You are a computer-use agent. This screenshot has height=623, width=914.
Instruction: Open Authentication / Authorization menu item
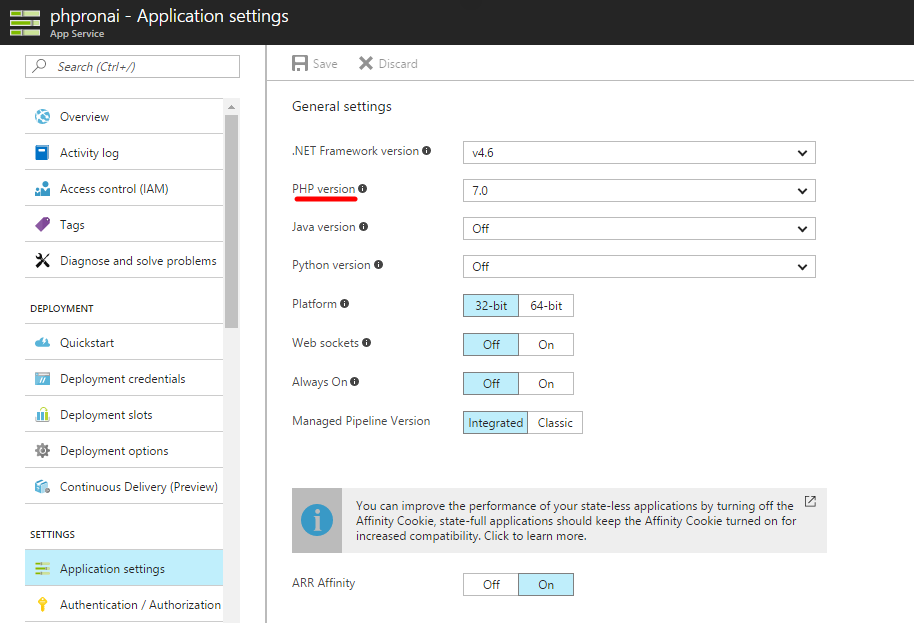coord(124,604)
